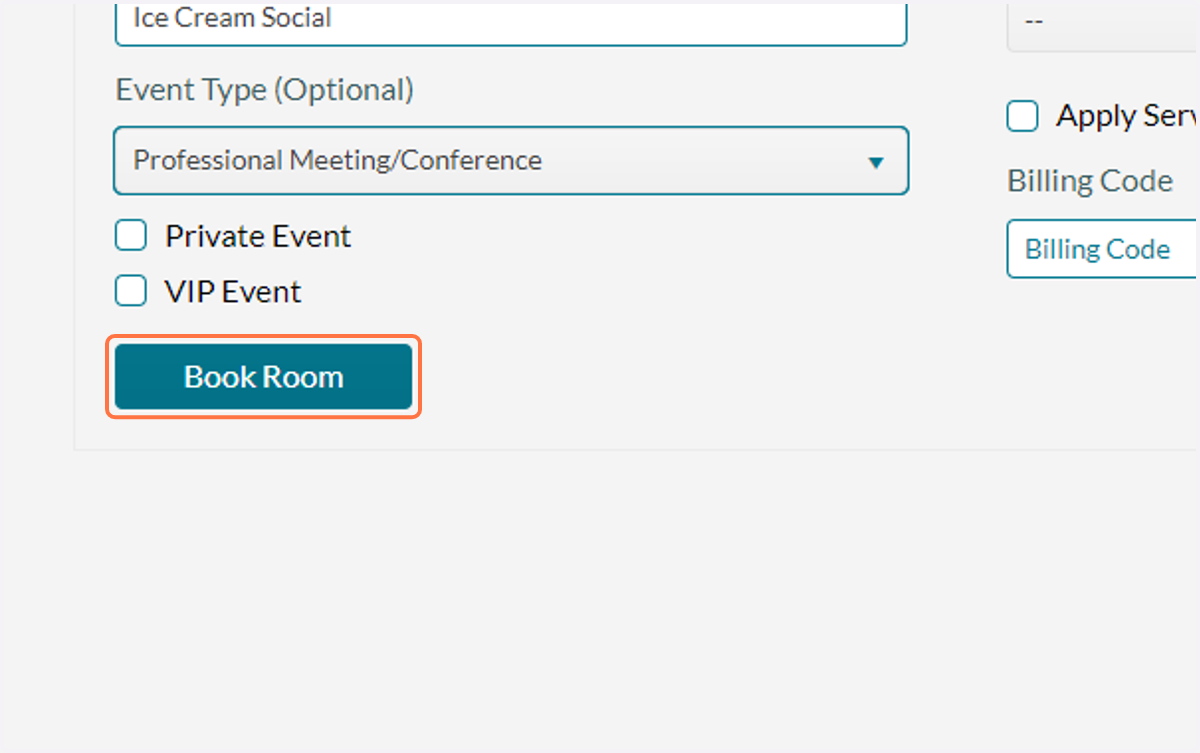Click the Apply Serv label text
Image resolution: width=1200 pixels, height=753 pixels.
point(1128,116)
